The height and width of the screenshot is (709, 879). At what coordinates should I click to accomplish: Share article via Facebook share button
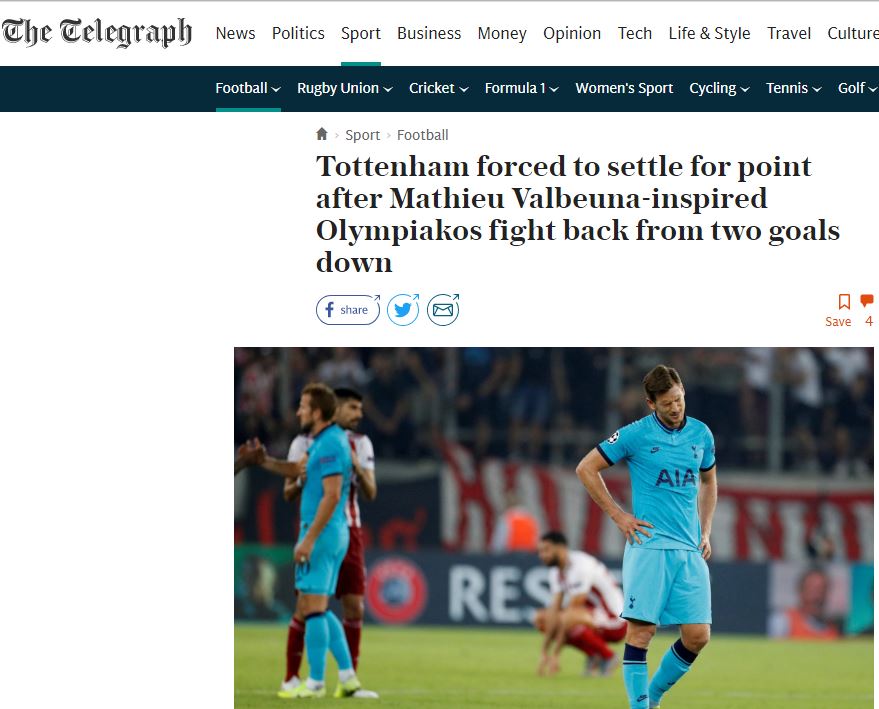(348, 310)
